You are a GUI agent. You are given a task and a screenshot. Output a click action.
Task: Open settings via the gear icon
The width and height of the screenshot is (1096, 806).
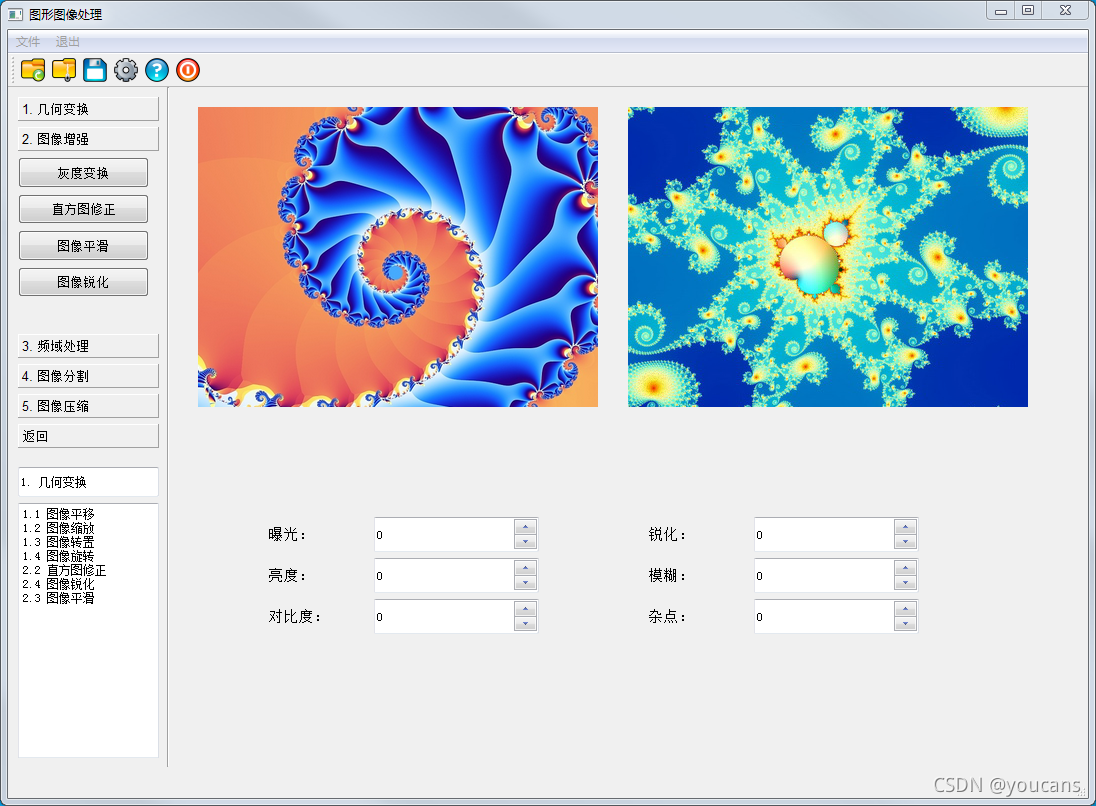pos(125,70)
